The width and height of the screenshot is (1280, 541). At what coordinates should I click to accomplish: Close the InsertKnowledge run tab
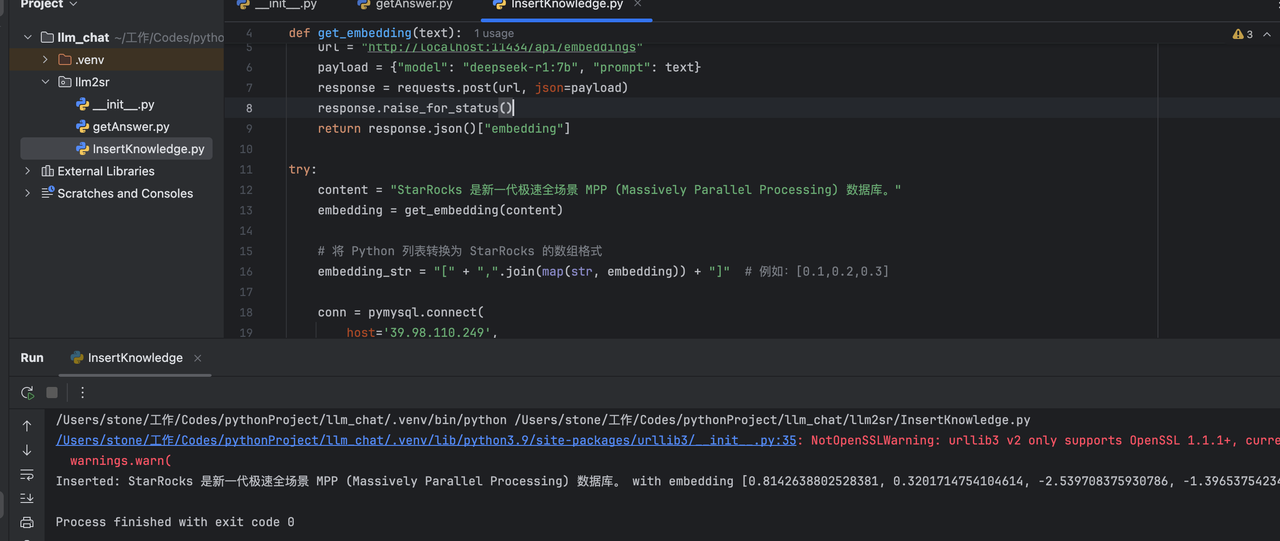pos(198,358)
